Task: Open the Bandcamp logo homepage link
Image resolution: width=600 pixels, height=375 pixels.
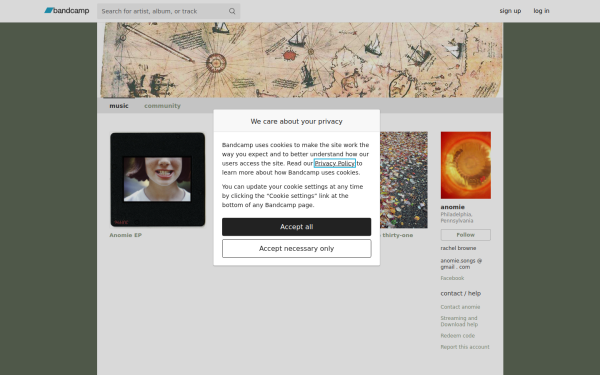Action: pos(67,11)
